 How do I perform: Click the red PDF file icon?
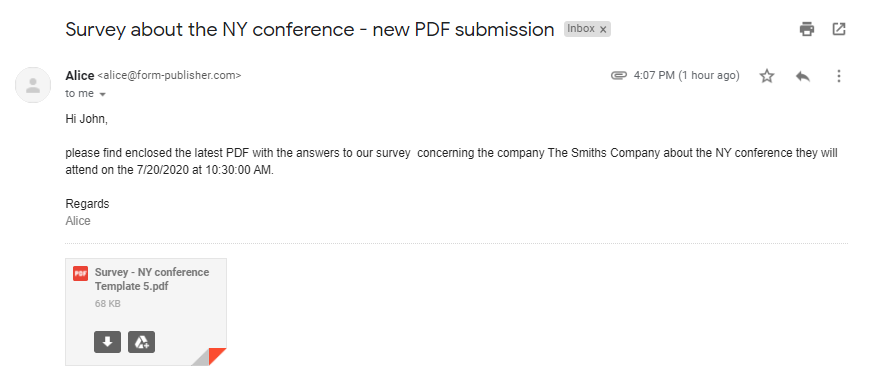[80, 273]
